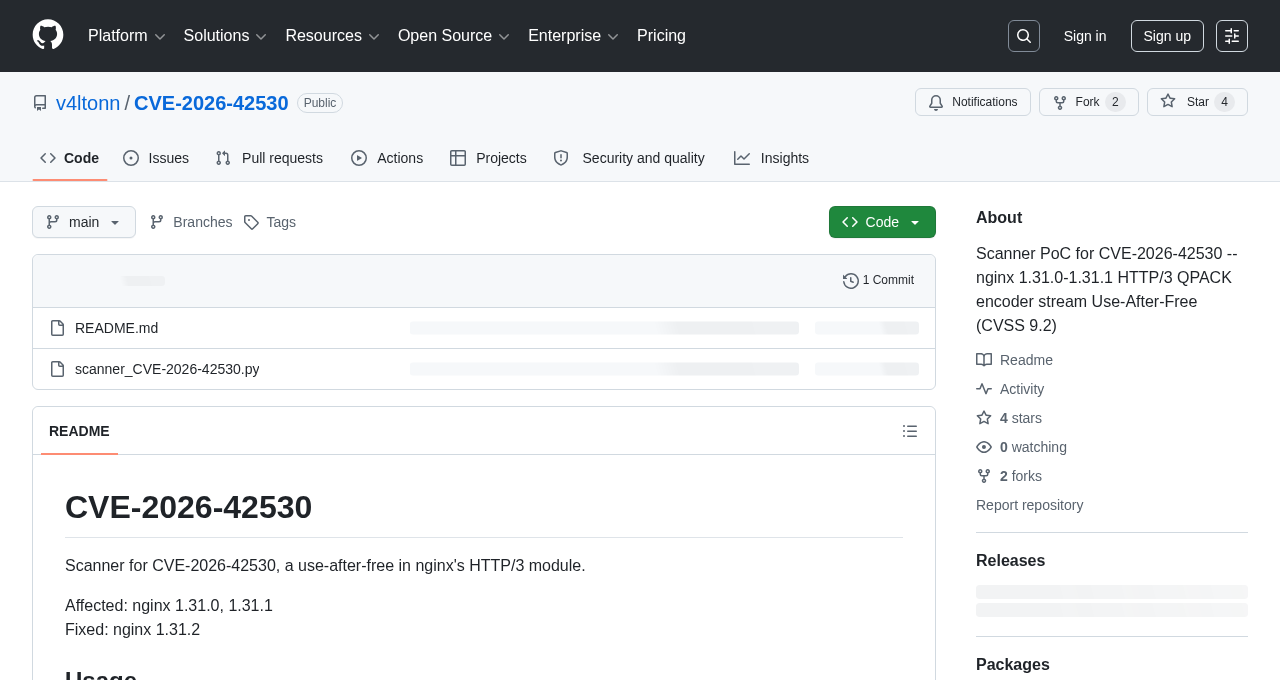The width and height of the screenshot is (1280, 680).
Task: Click the star count badge 4
Action: click(1224, 102)
